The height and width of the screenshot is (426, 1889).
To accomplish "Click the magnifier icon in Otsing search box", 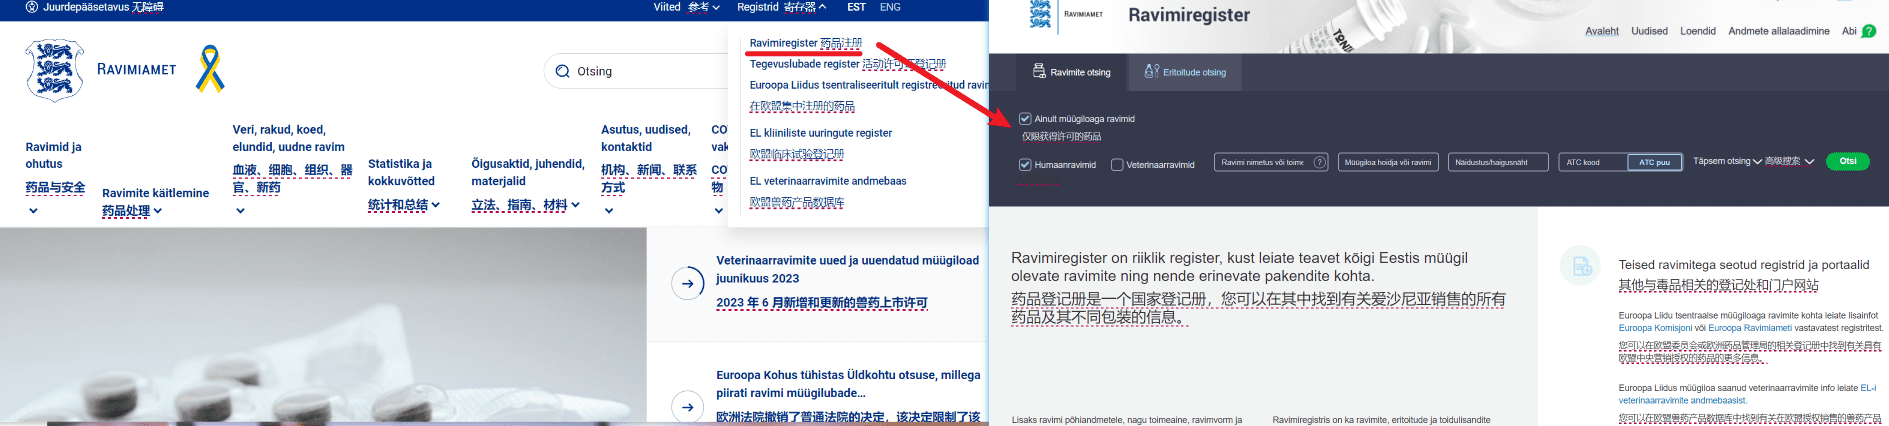I will click(x=562, y=71).
